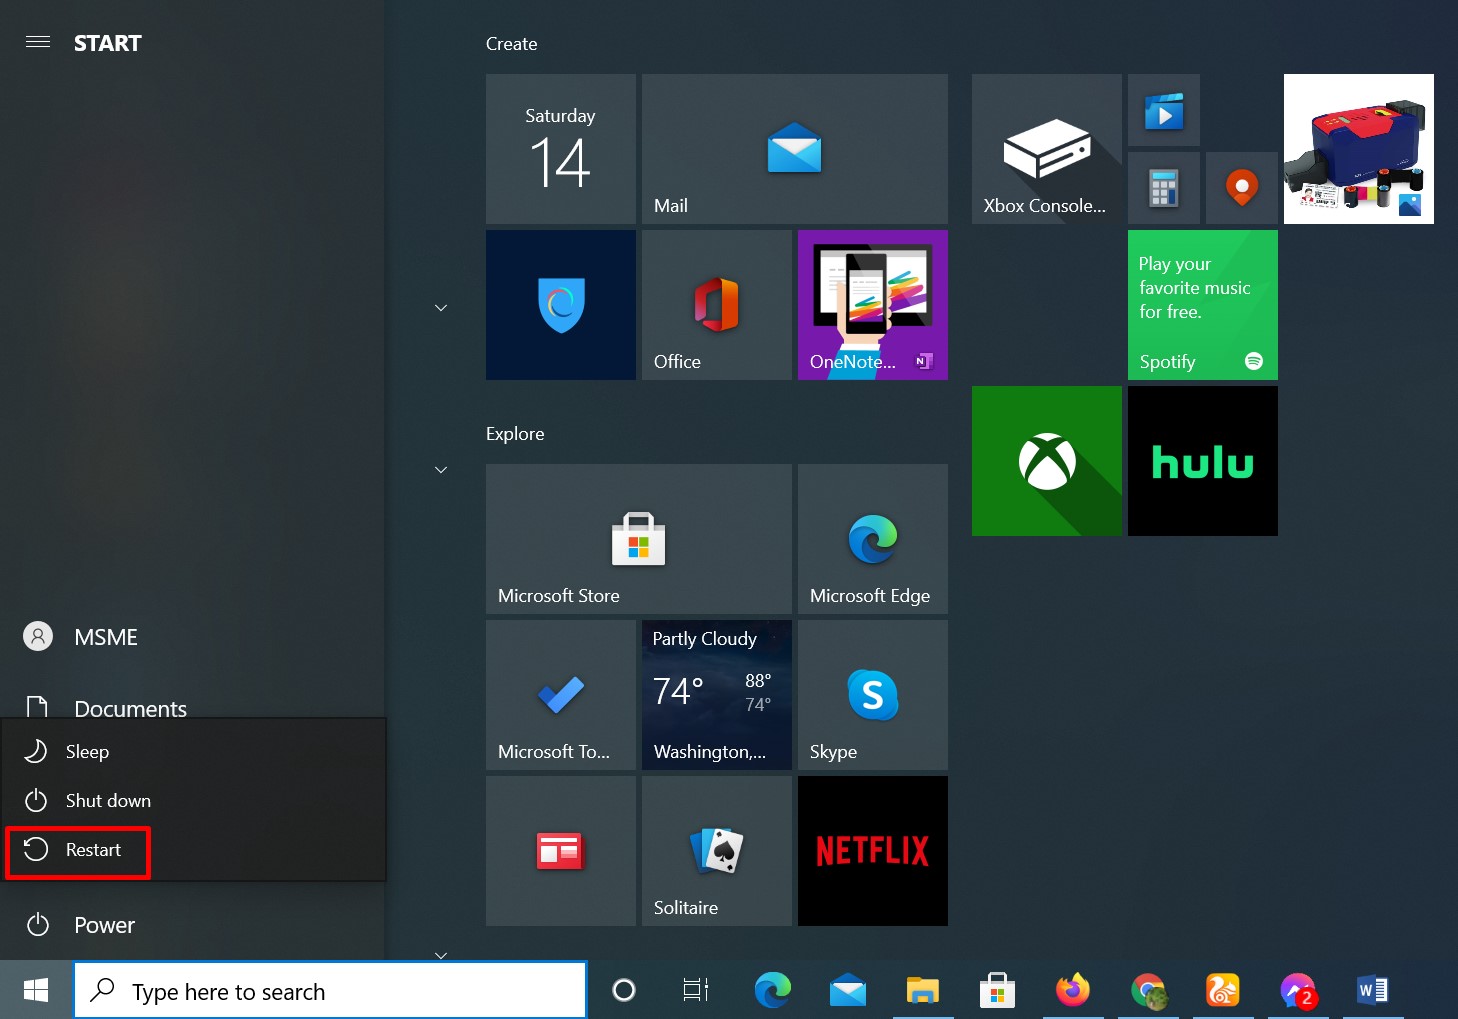Open Spotify from the Start menu tile

click(x=1202, y=305)
